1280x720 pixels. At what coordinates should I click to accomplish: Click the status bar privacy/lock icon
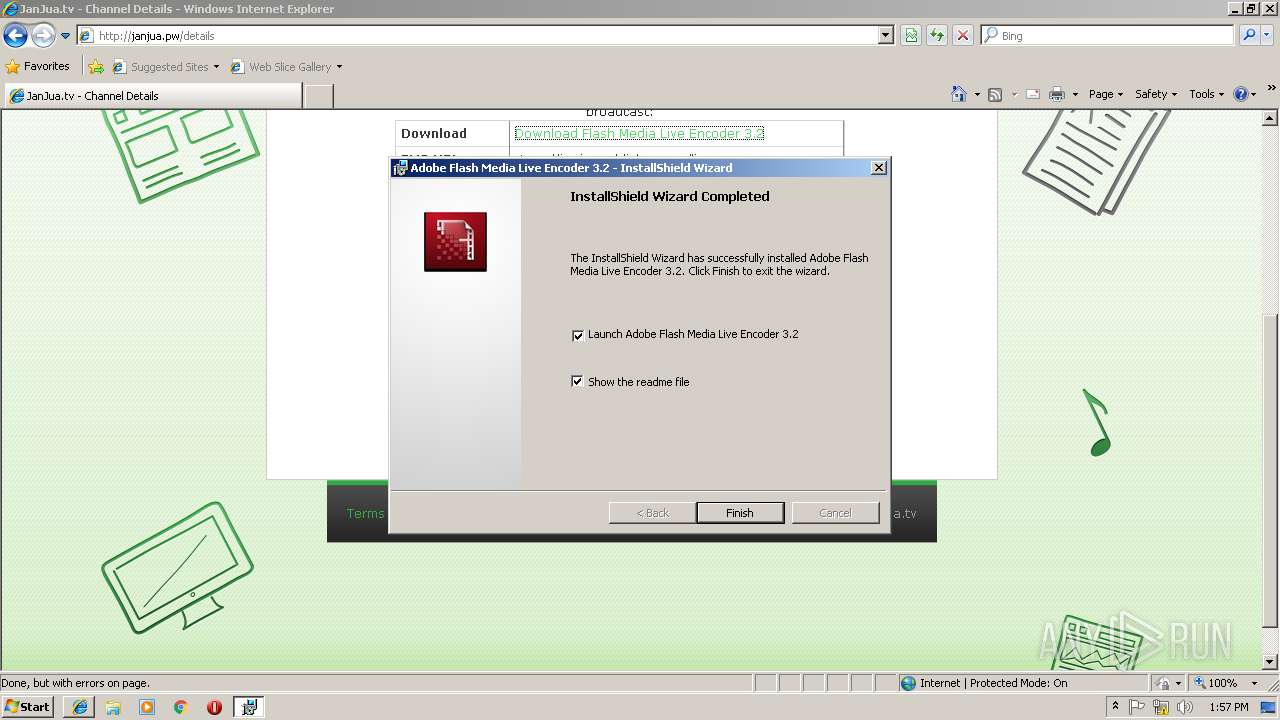click(1164, 683)
